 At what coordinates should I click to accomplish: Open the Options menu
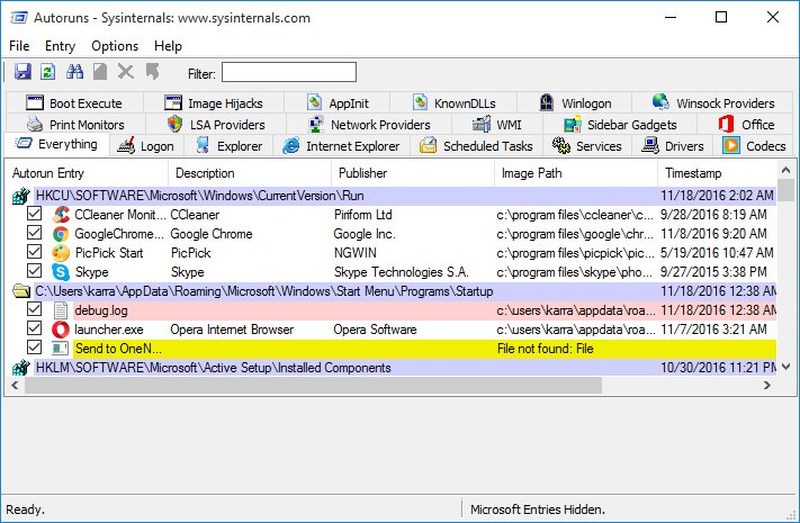[x=115, y=46]
